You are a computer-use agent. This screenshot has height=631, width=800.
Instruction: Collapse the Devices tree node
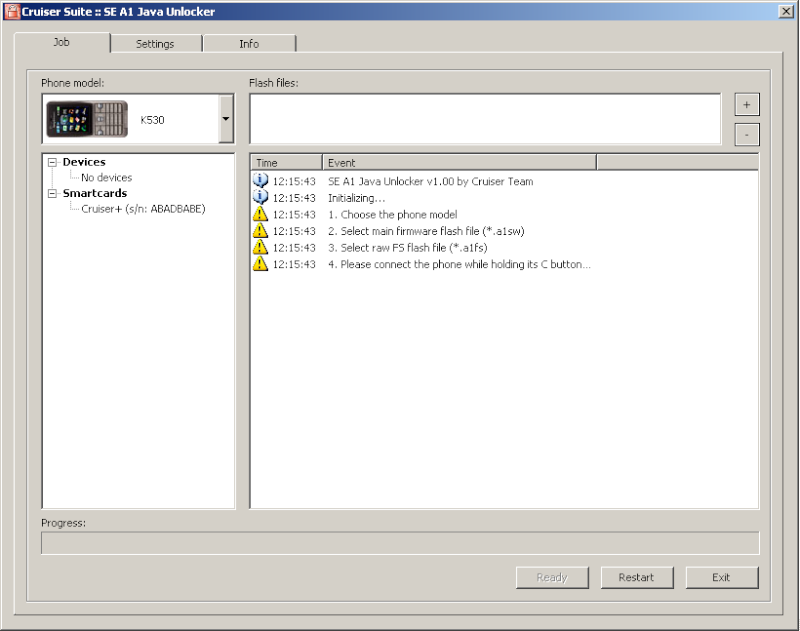[52, 162]
